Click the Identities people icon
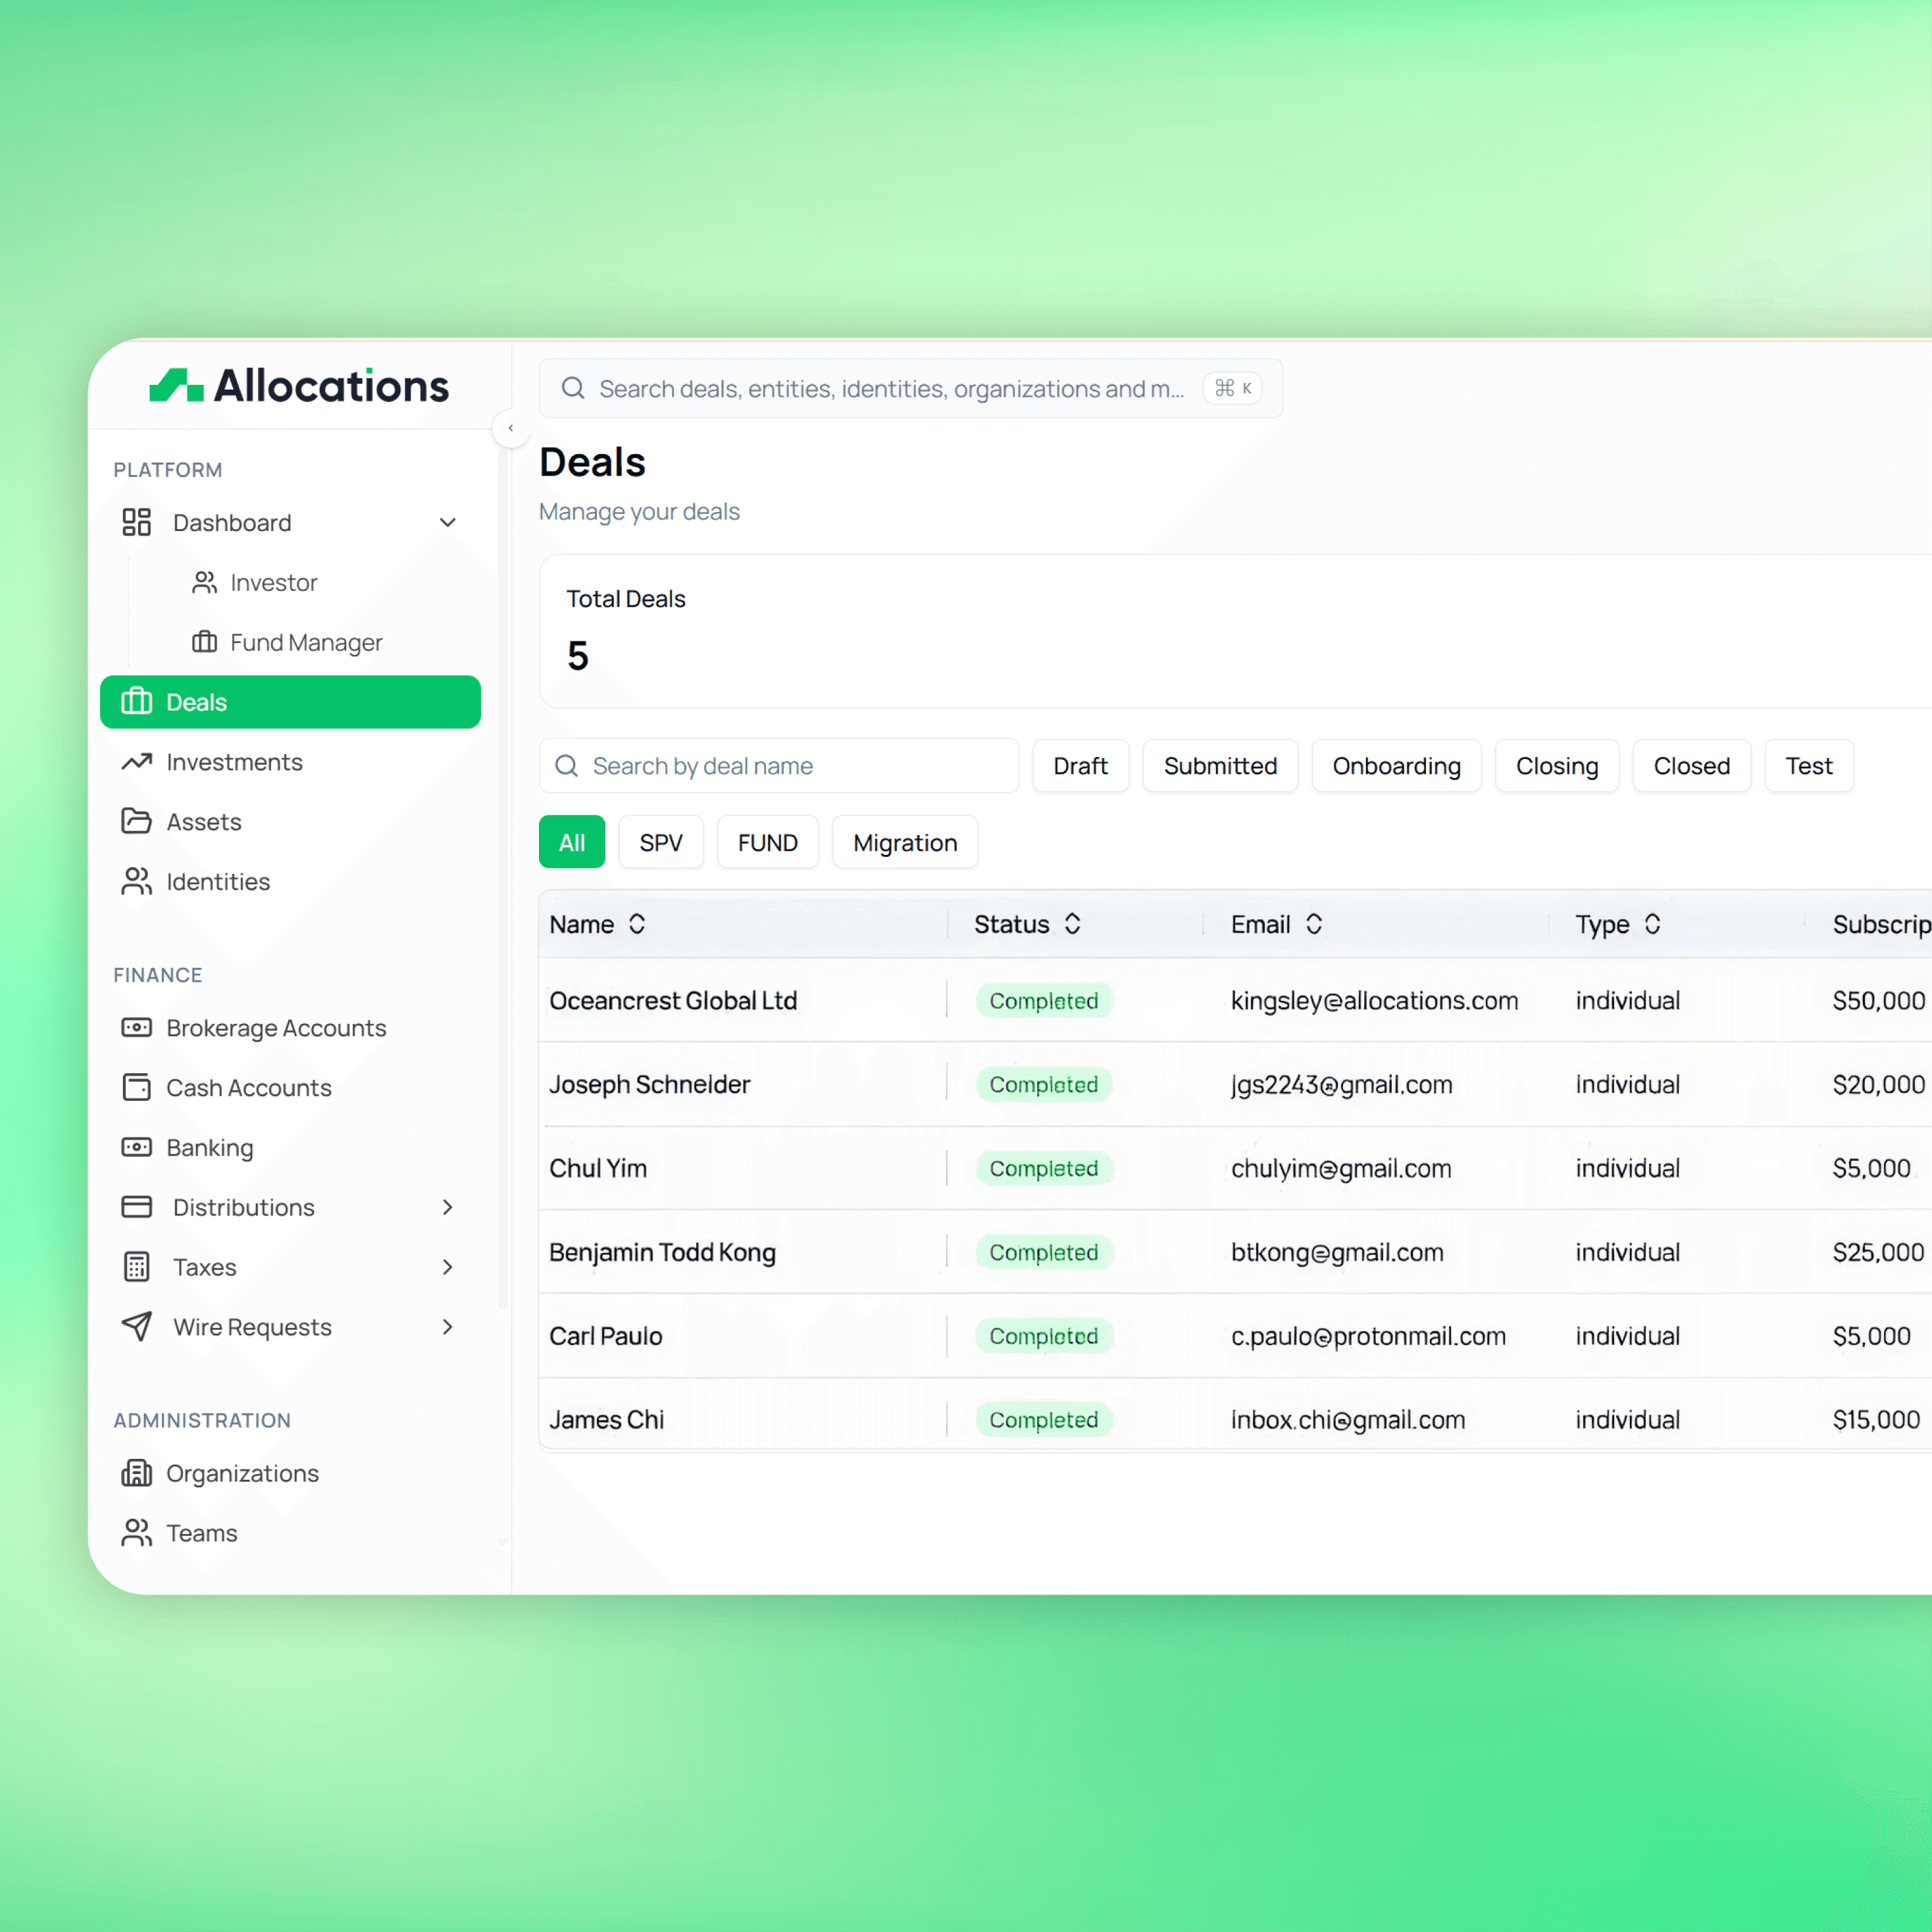 (137, 882)
